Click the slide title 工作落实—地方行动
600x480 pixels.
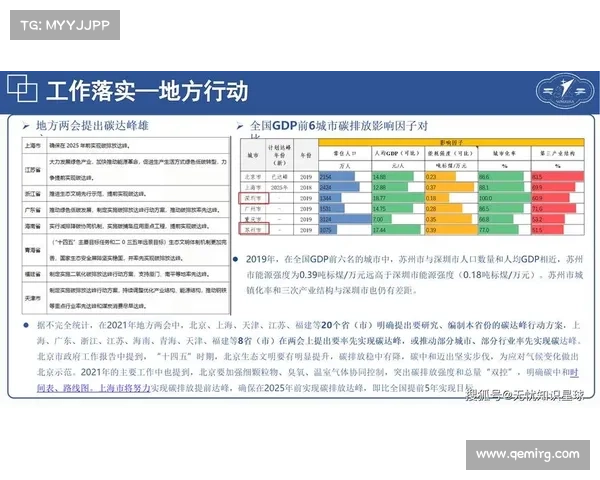[x=147, y=91]
